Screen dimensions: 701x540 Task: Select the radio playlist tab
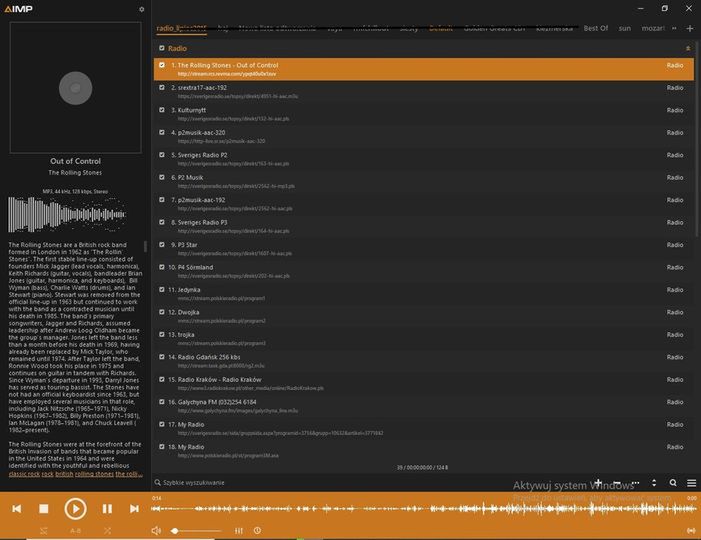coord(182,28)
